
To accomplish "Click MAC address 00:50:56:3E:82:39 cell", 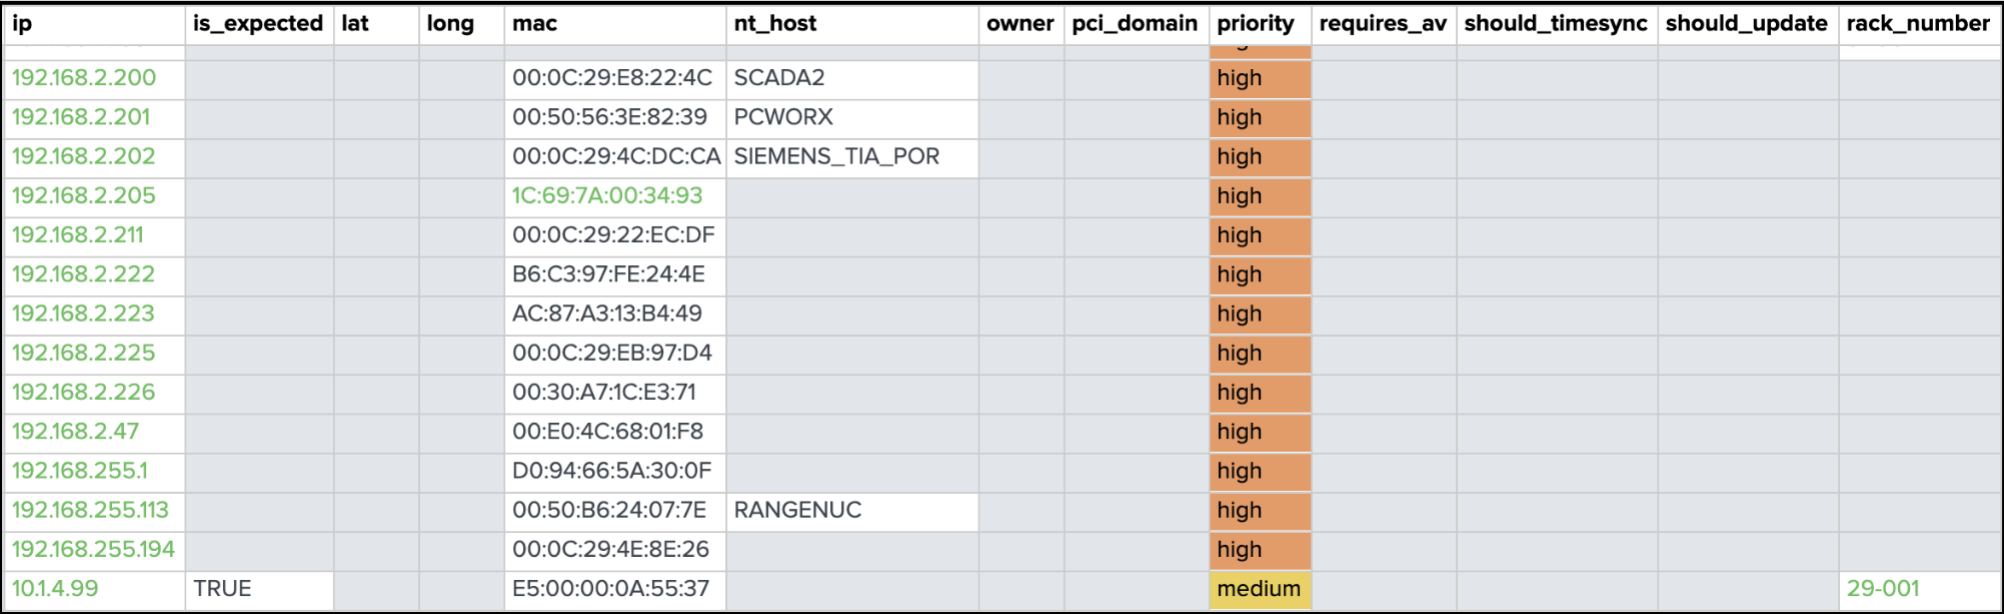I will [609, 117].
